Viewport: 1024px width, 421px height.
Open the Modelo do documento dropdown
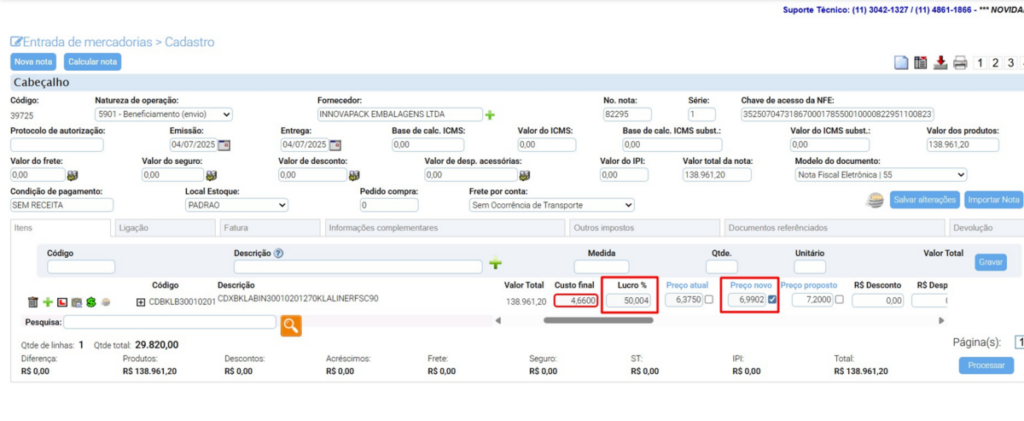[x=880, y=175]
